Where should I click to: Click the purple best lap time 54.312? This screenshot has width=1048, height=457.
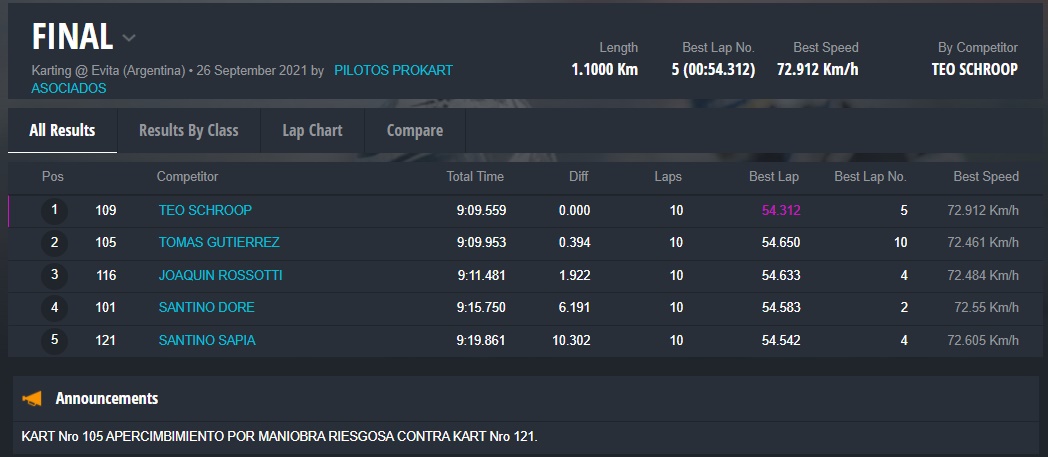point(780,210)
